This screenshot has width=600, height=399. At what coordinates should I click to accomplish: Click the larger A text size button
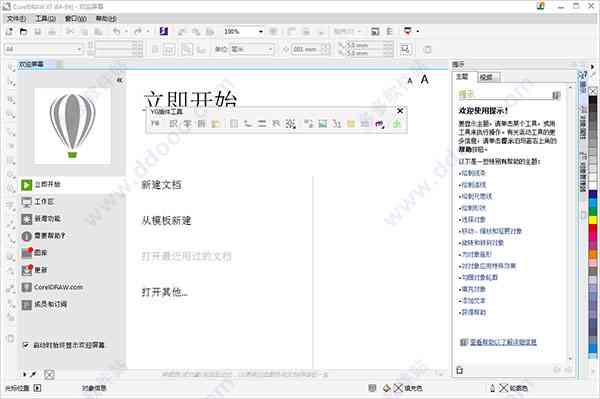point(424,80)
